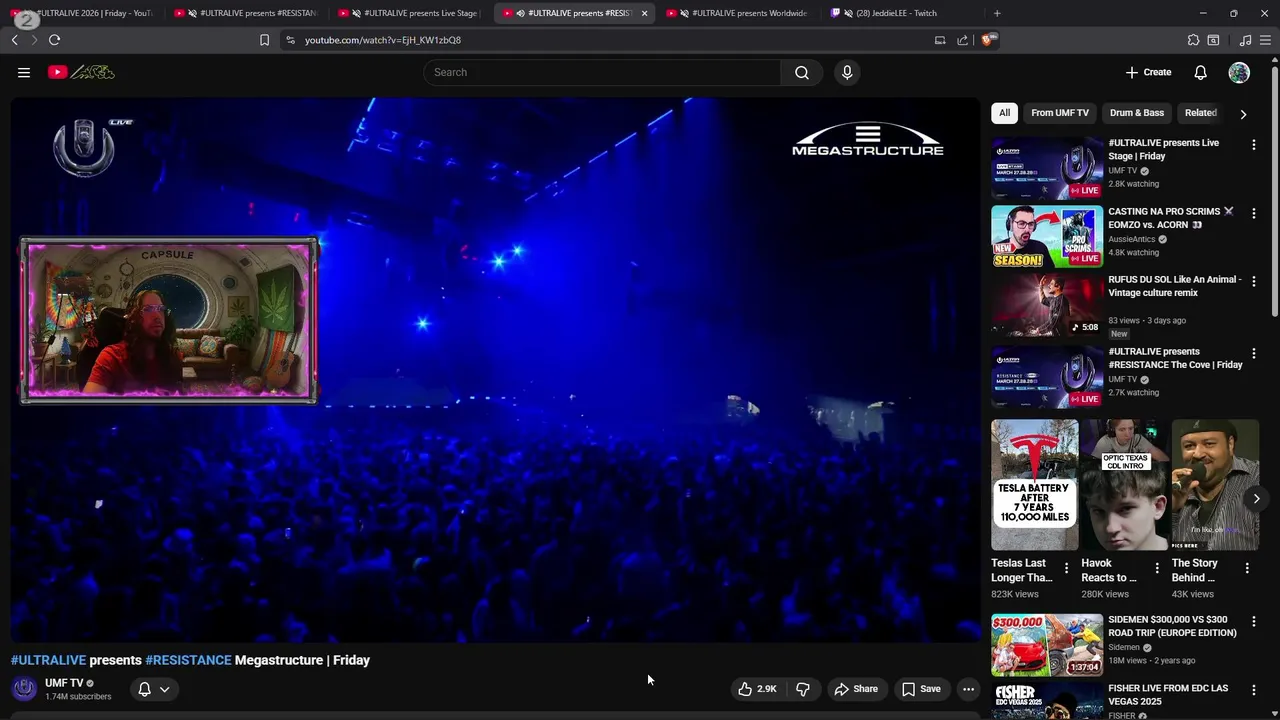Image resolution: width=1280 pixels, height=720 pixels.
Task: Open the #ULTRALIVE hashtag link in title
Action: pyautogui.click(x=48, y=660)
